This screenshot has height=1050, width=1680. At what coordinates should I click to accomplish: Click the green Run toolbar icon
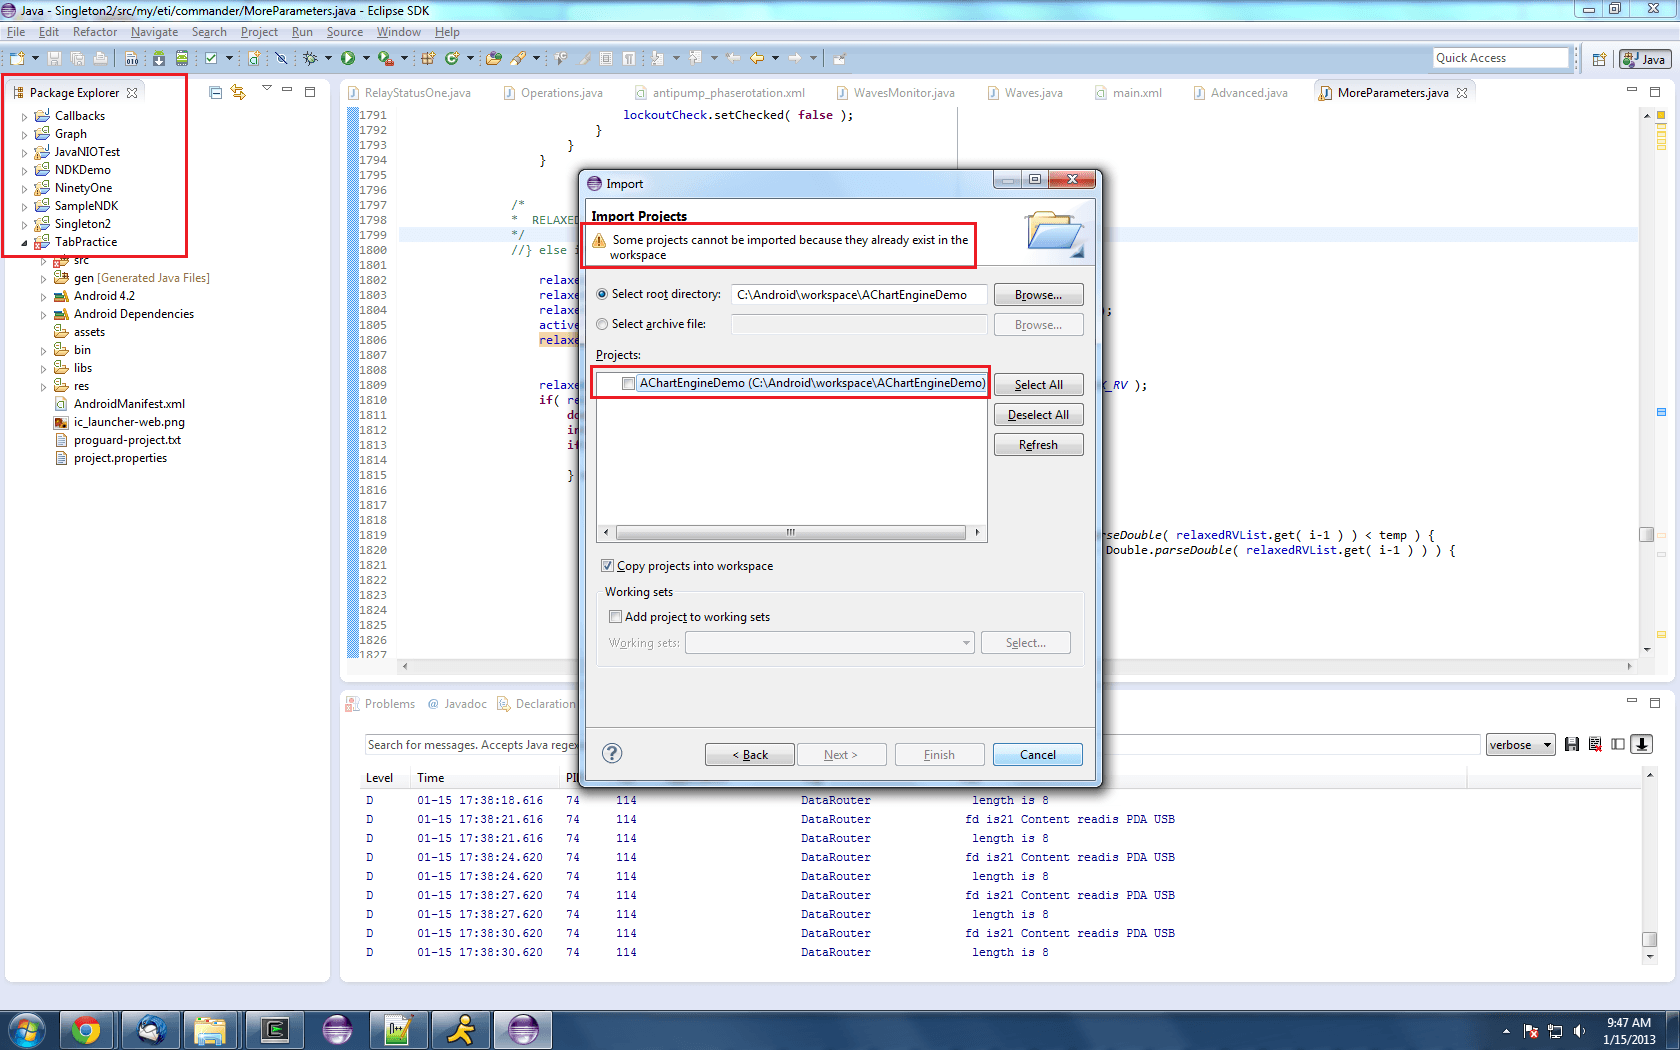pyautogui.click(x=347, y=58)
